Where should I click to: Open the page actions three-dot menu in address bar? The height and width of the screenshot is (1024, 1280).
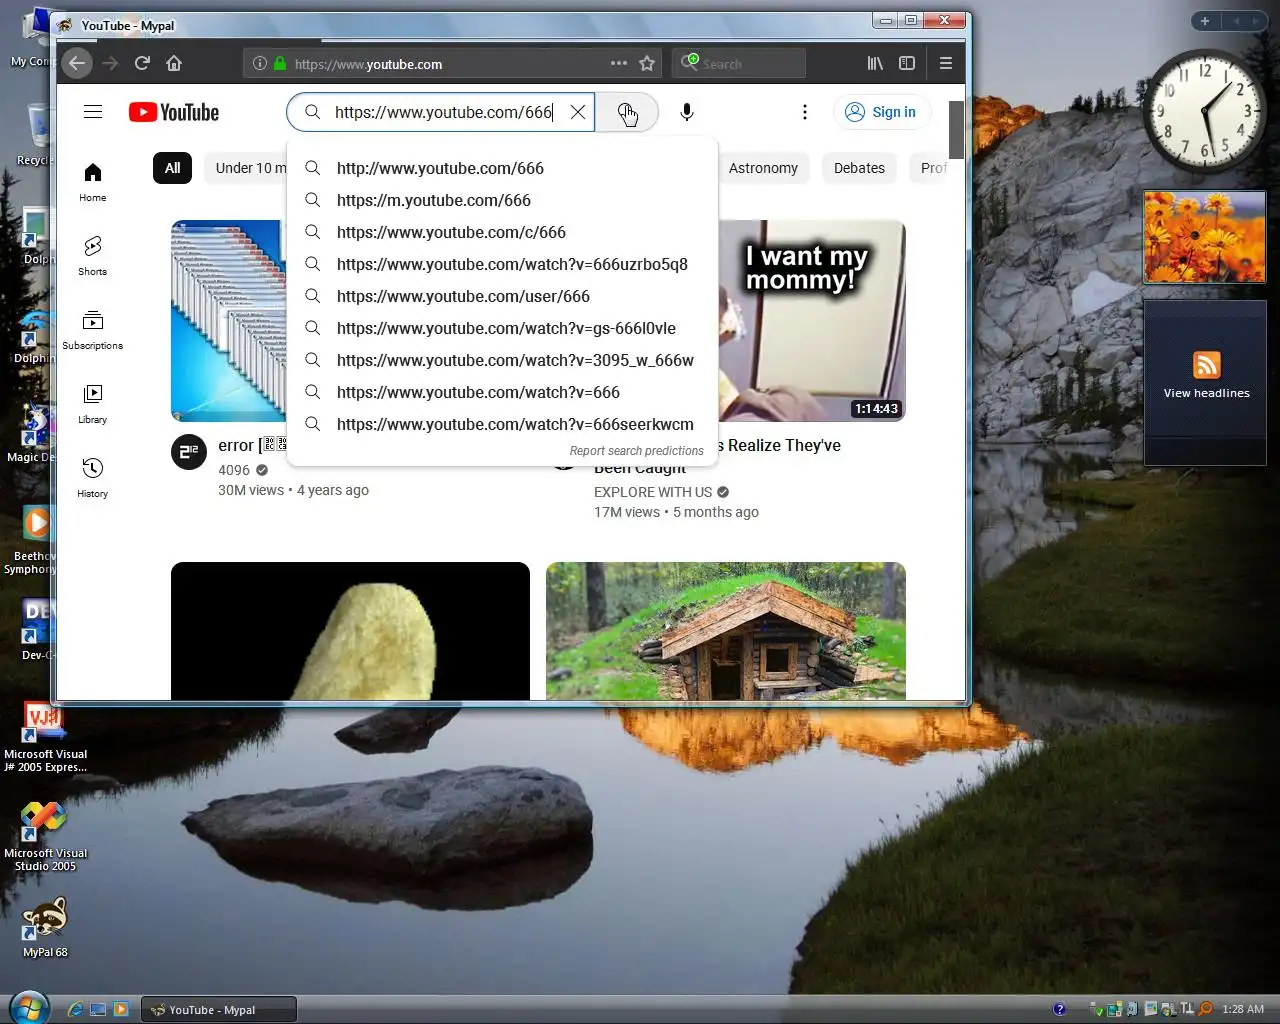619,63
